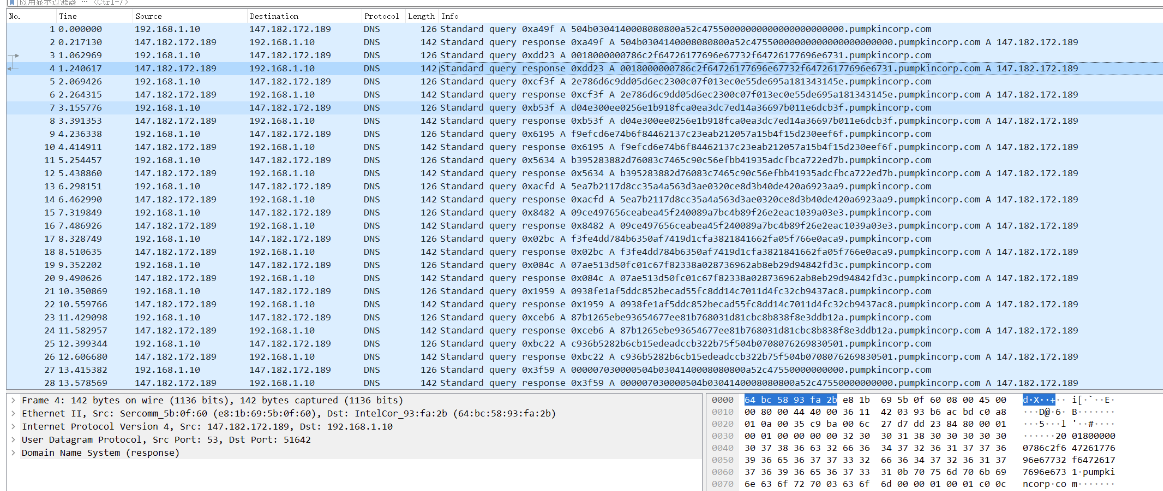Expand Domain Name System (response) node

click(11, 452)
